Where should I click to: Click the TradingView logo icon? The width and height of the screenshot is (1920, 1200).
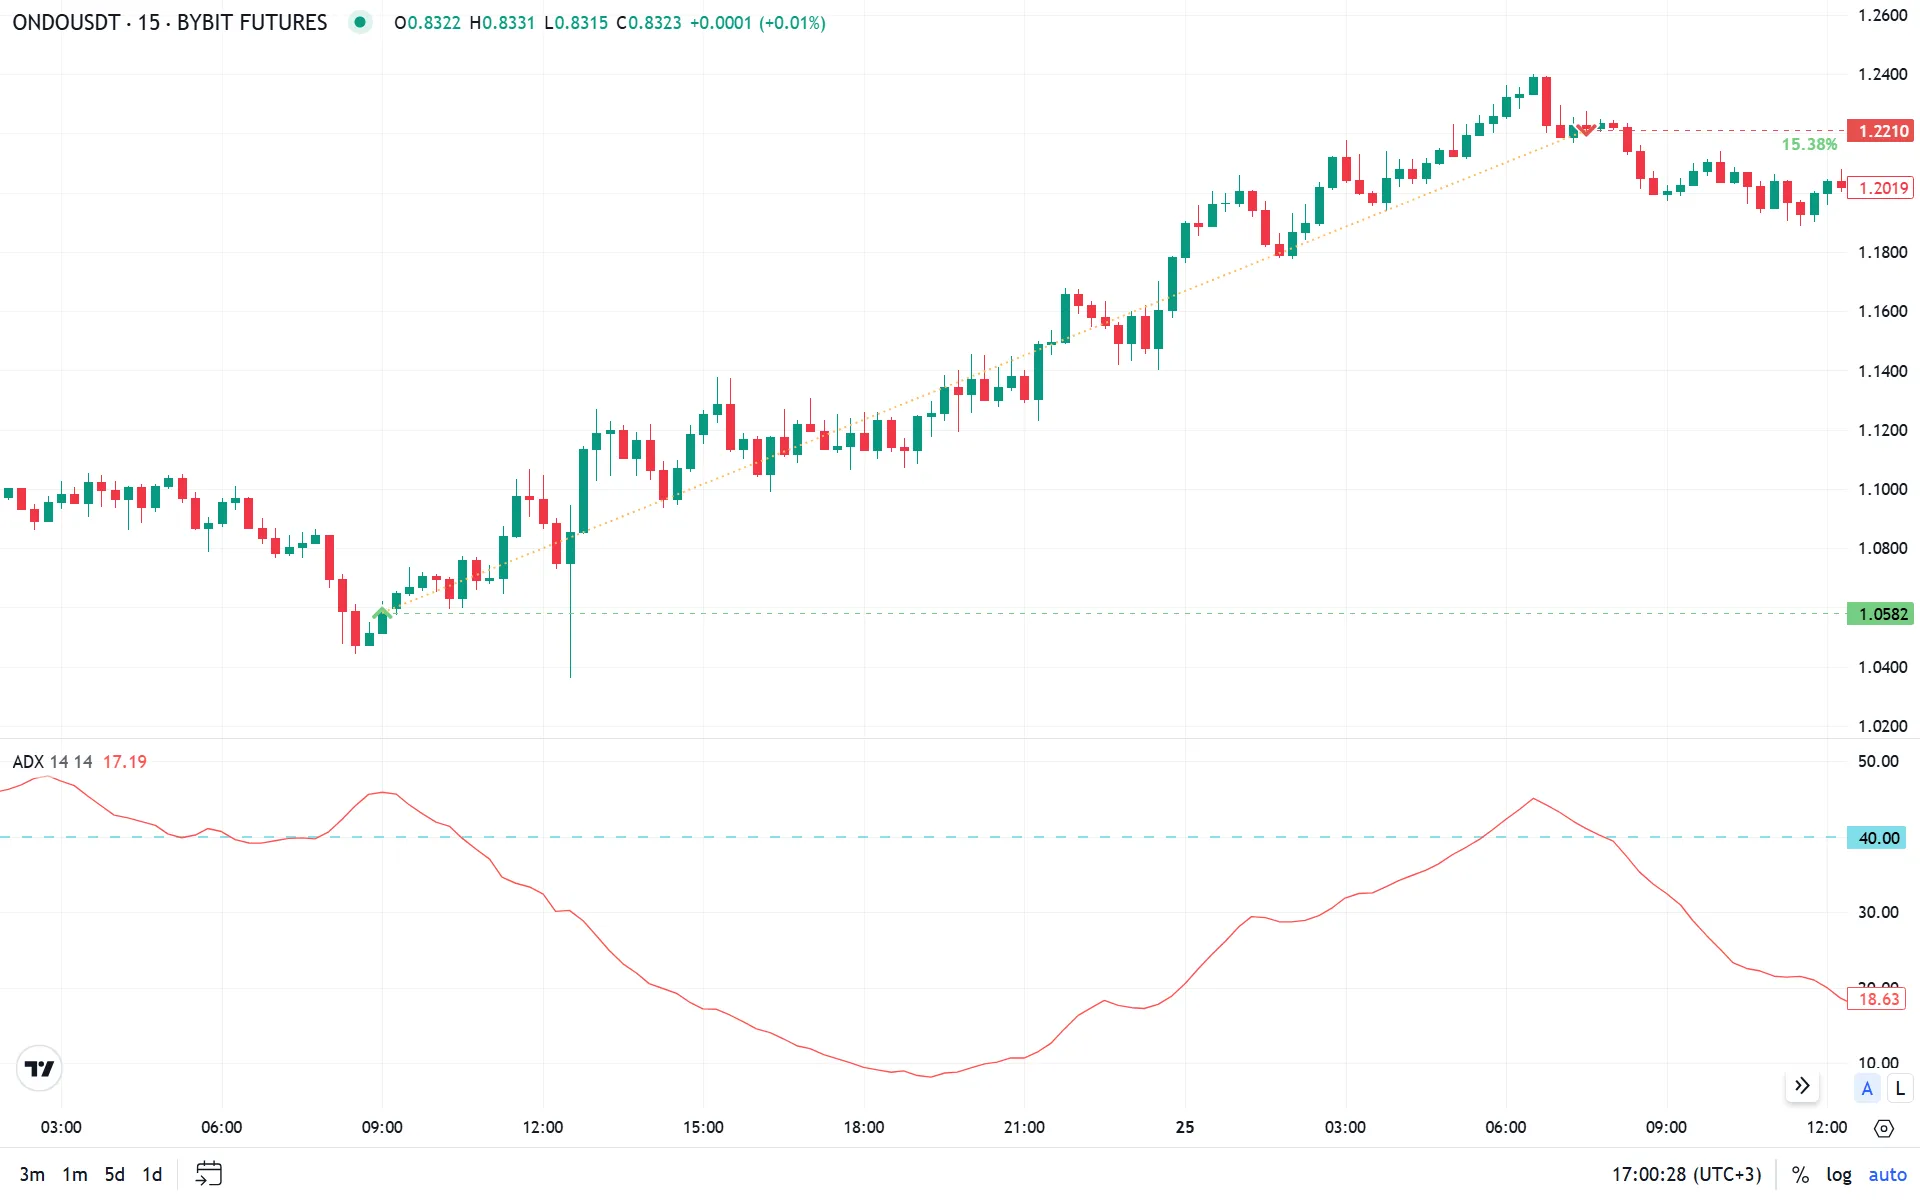(x=39, y=1069)
